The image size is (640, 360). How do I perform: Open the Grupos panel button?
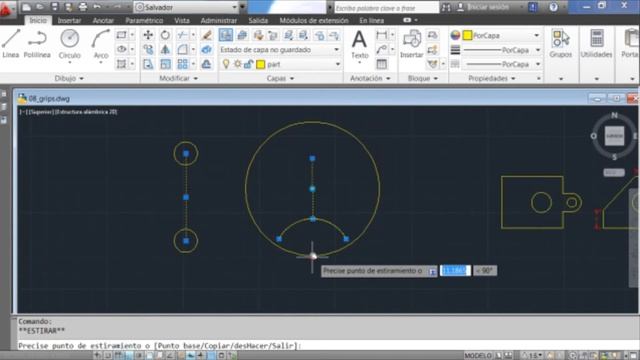[x=560, y=44]
